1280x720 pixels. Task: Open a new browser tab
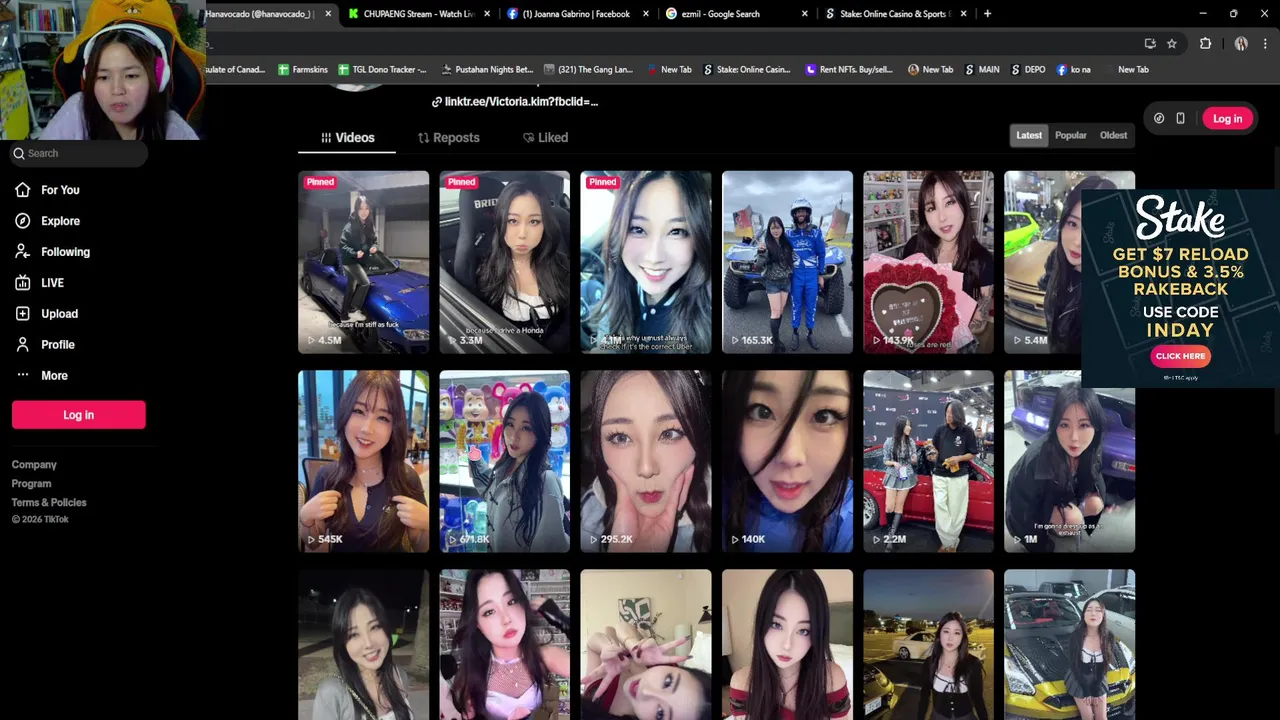click(987, 14)
